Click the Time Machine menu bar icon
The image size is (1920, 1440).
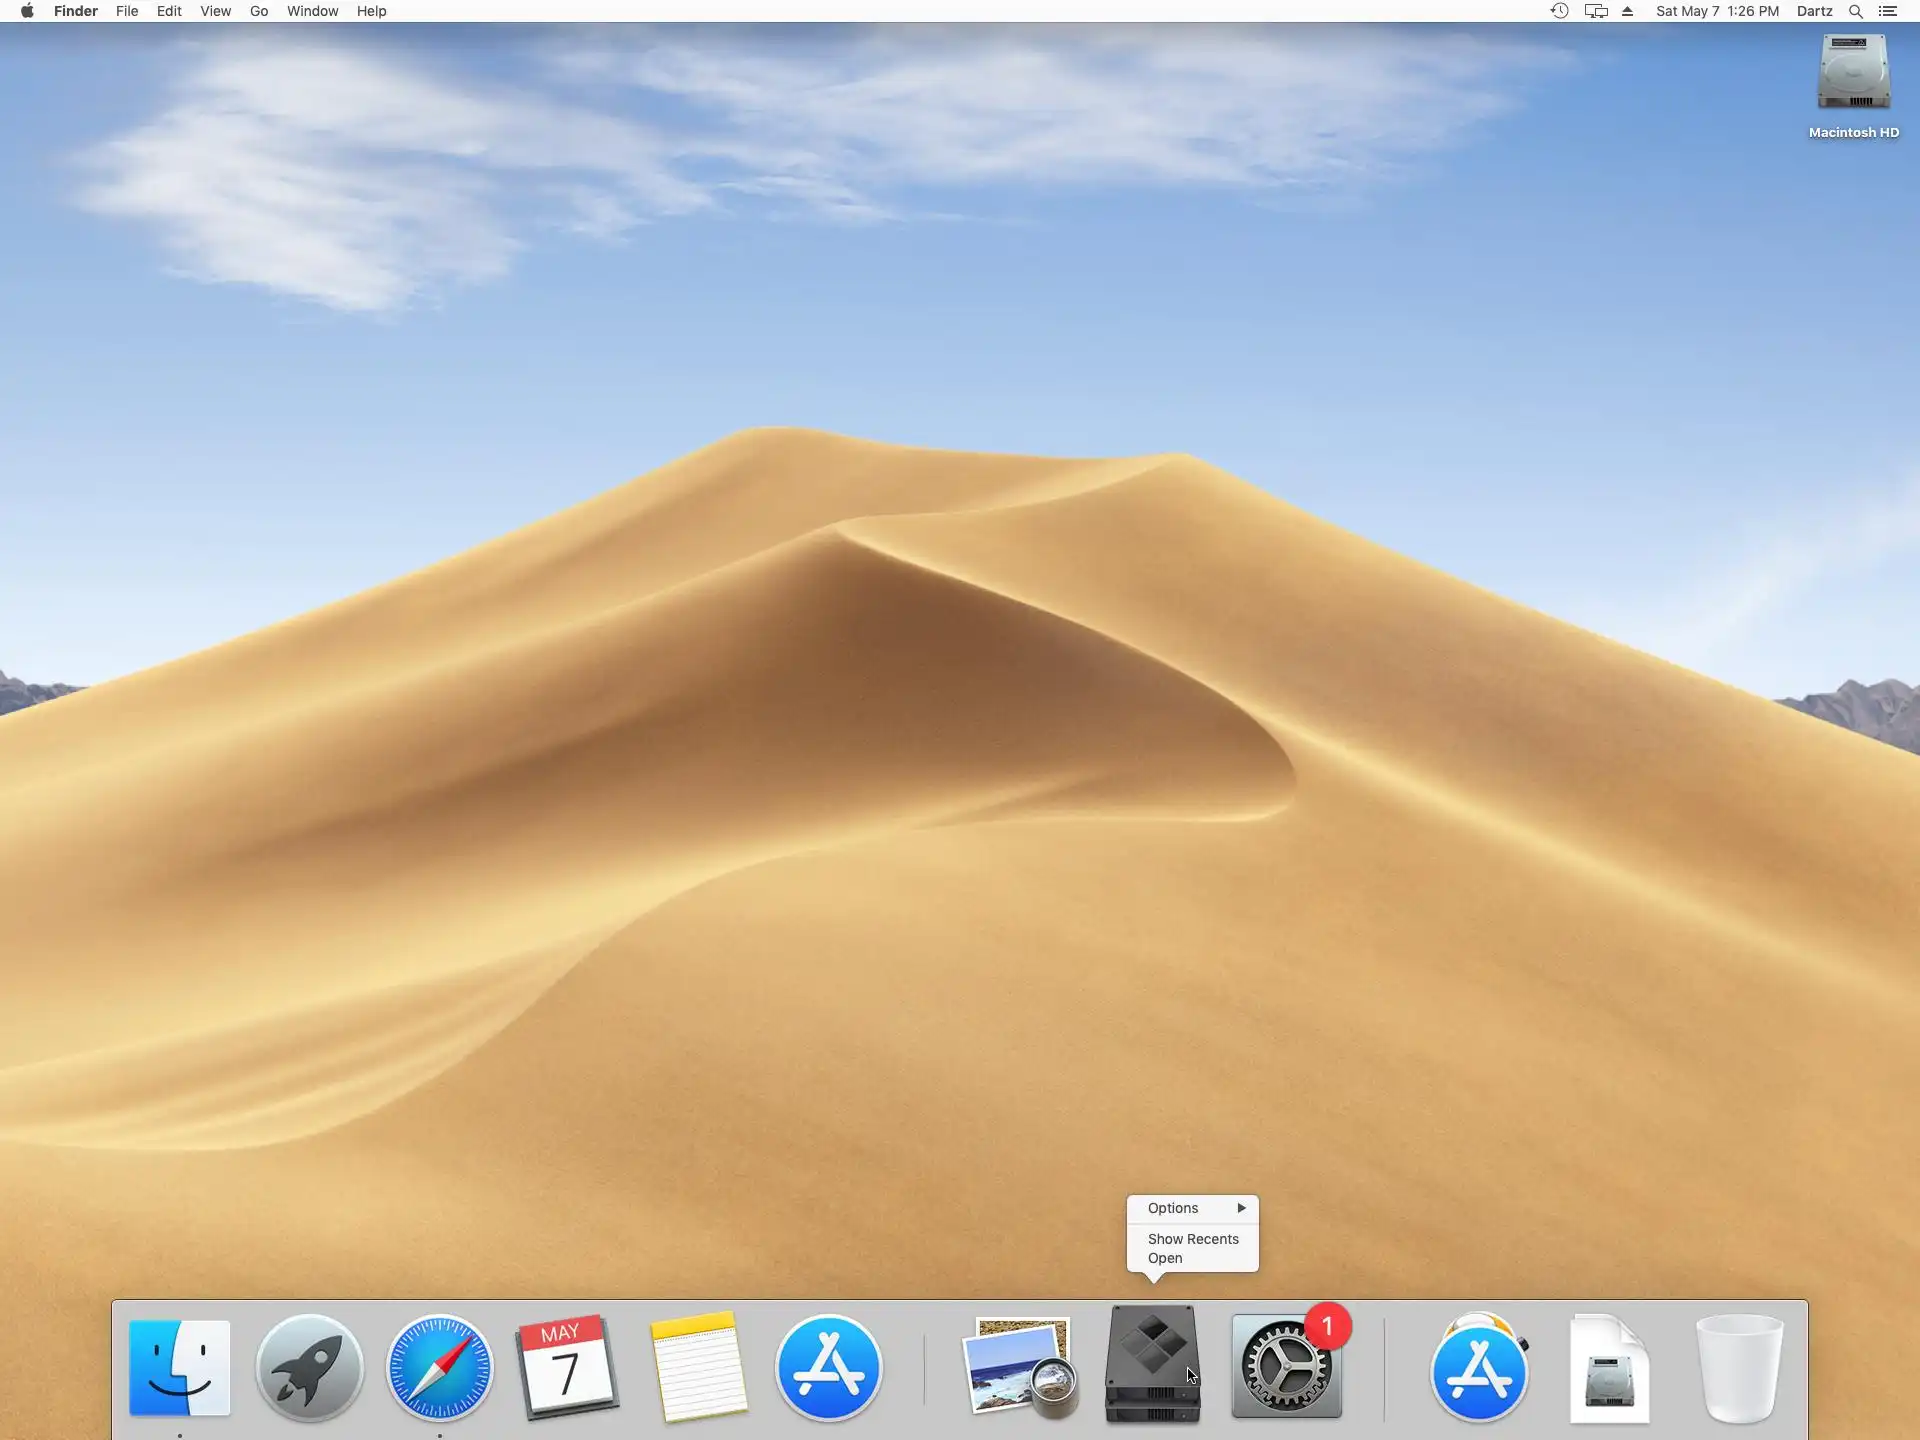click(1559, 11)
